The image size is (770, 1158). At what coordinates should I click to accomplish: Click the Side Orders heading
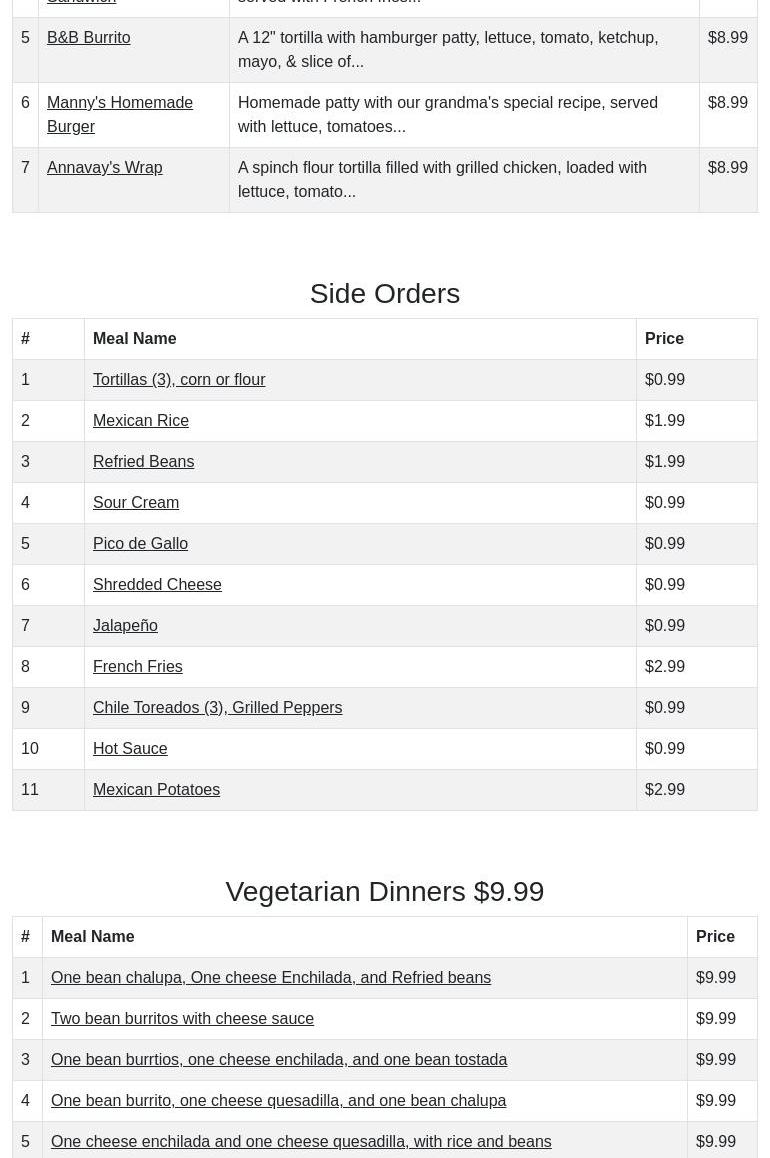[384, 294]
